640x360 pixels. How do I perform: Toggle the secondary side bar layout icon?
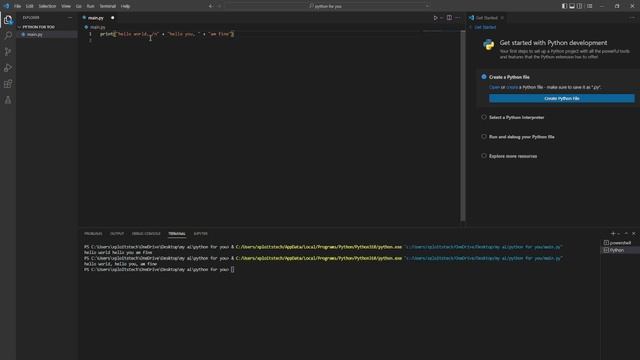pyautogui.click(x=580, y=6)
